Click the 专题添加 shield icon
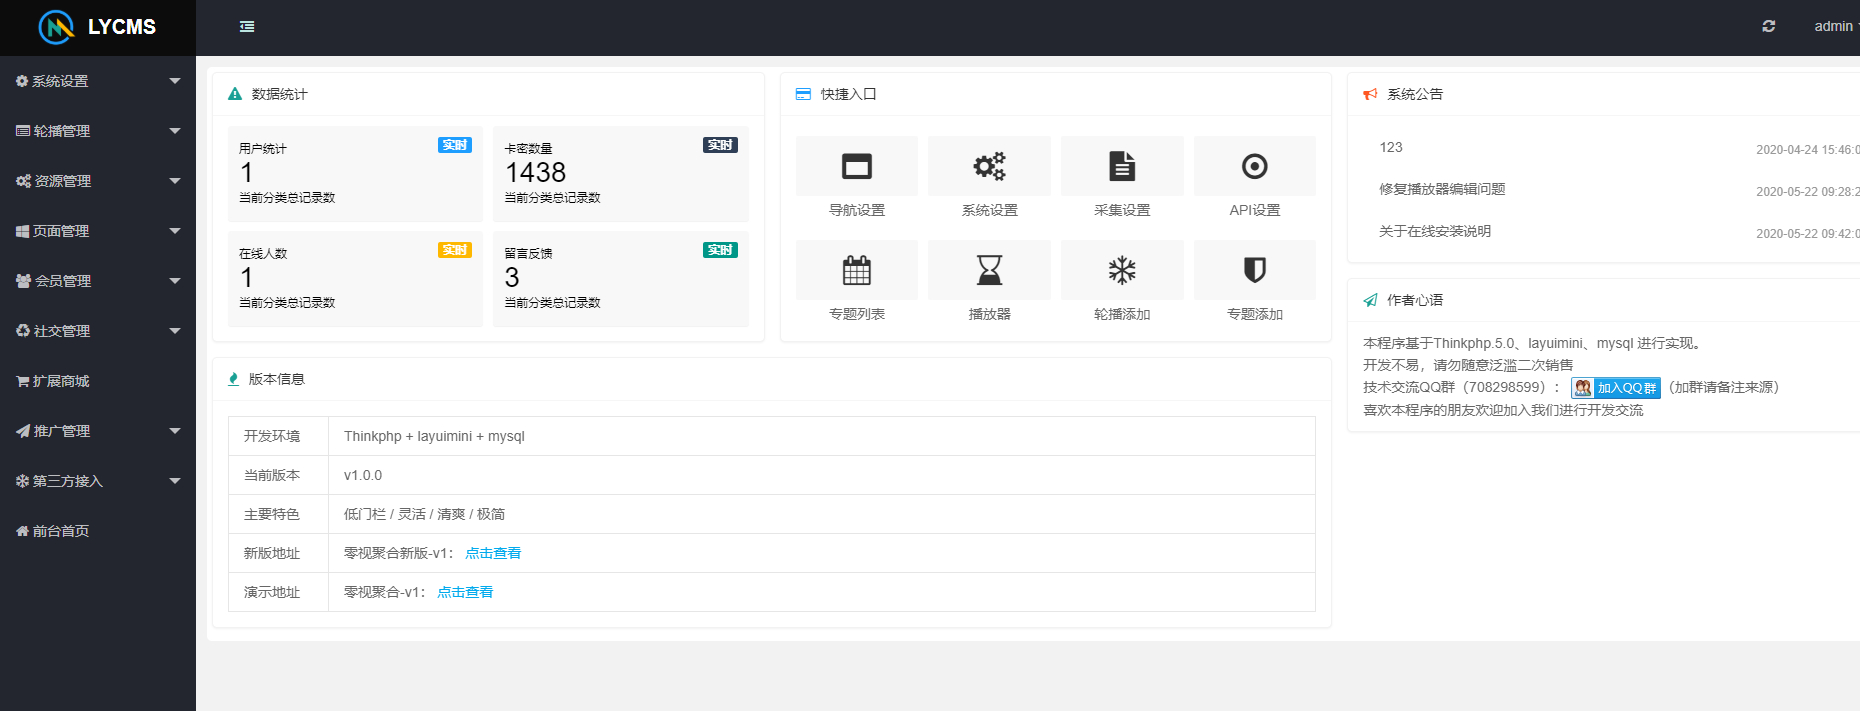This screenshot has height=711, width=1860. click(x=1255, y=270)
